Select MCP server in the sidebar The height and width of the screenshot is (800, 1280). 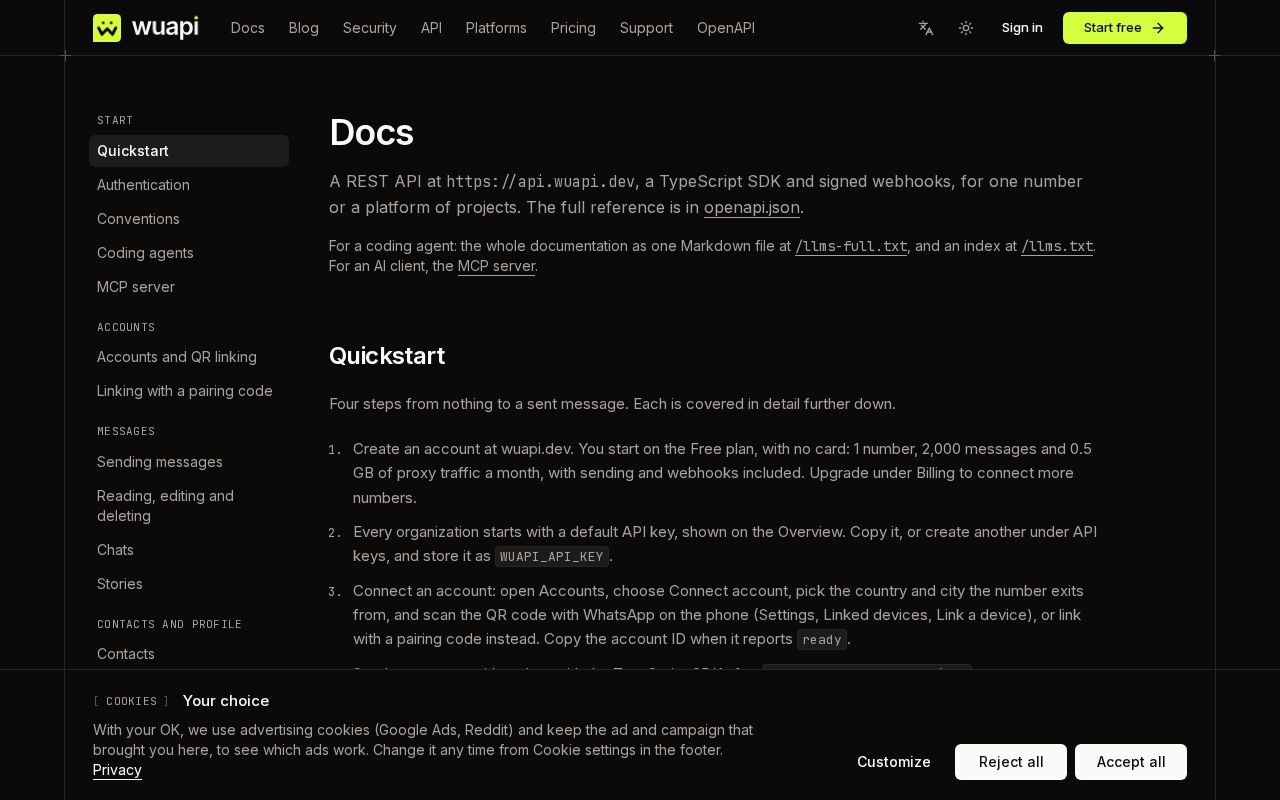pos(189,287)
